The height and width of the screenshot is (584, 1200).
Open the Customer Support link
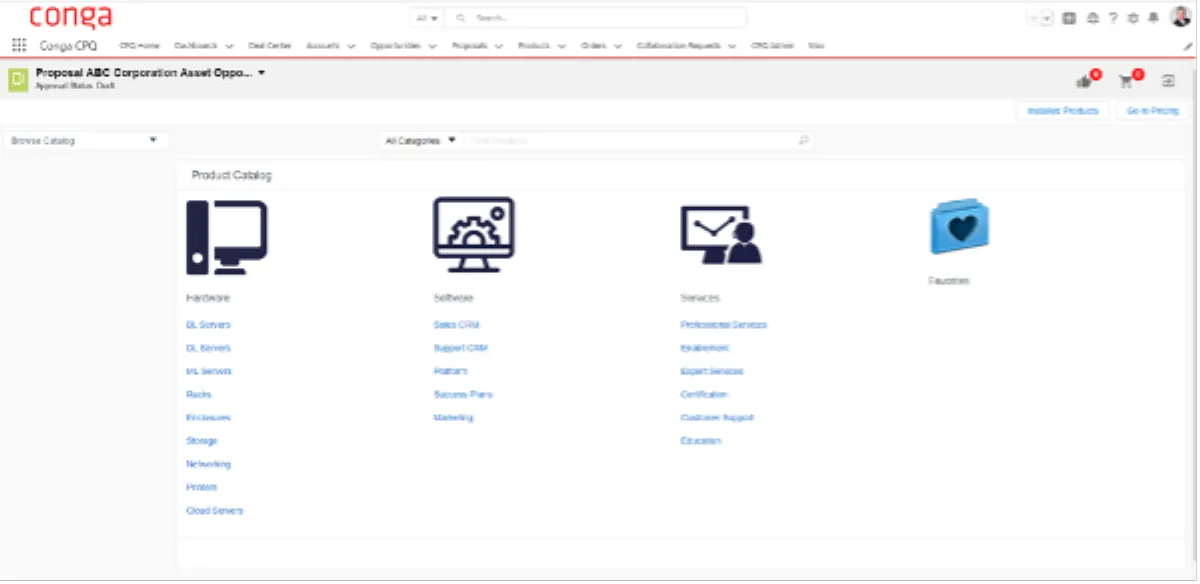pyautogui.click(x=716, y=418)
